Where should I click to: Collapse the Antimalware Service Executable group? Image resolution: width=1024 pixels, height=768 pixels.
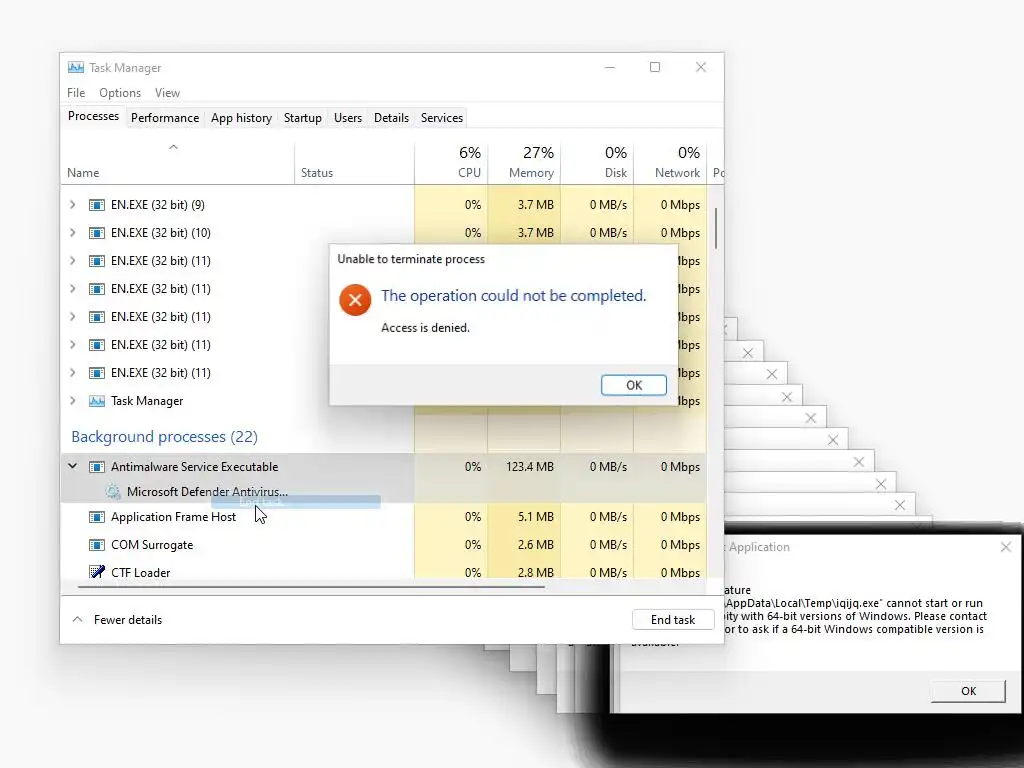click(72, 466)
